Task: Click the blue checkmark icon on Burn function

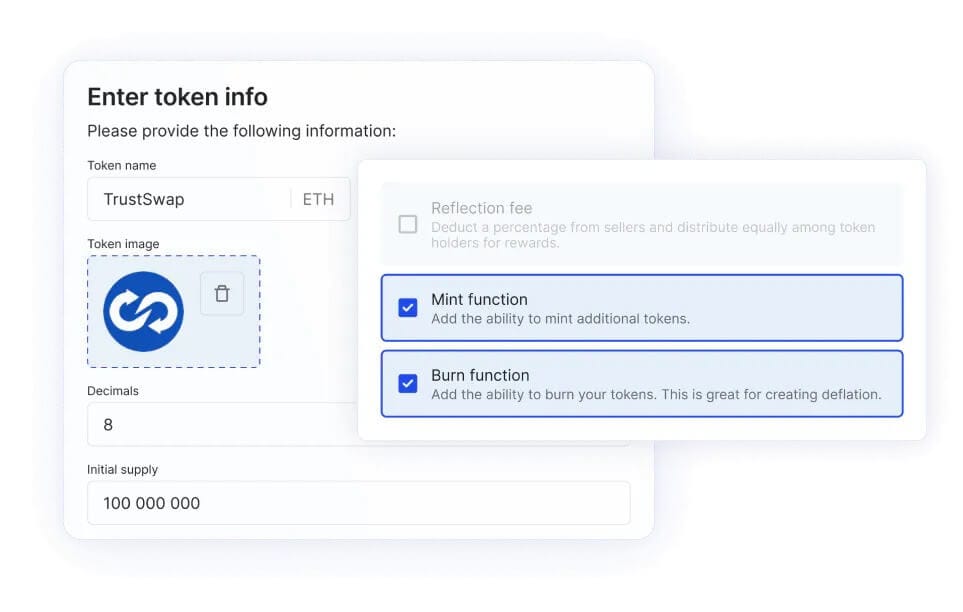Action: 406,384
